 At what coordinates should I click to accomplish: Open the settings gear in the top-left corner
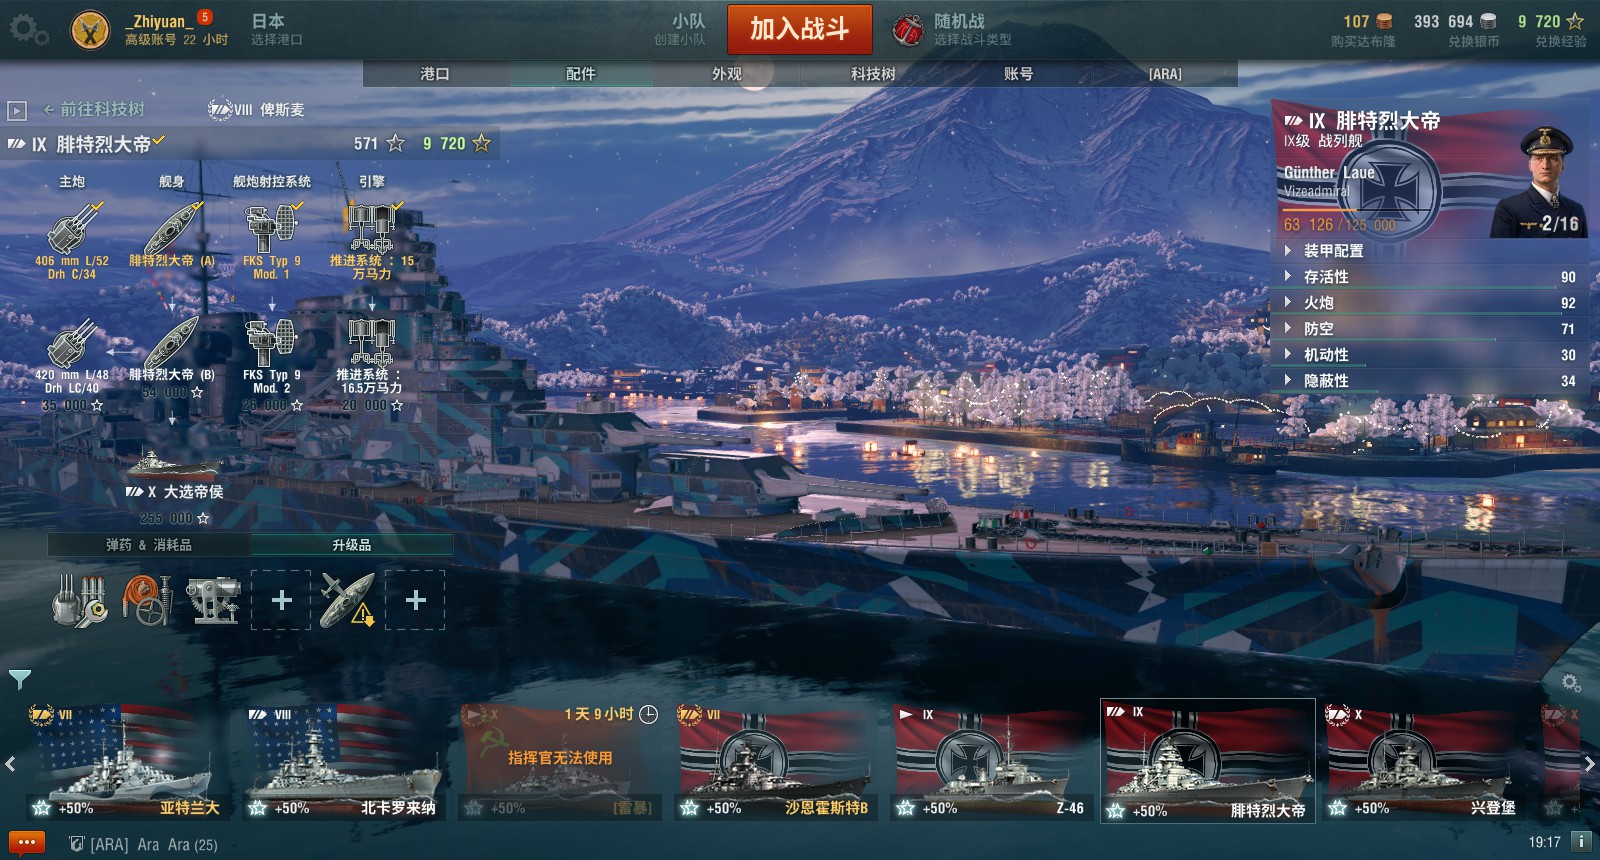pyautogui.click(x=28, y=30)
